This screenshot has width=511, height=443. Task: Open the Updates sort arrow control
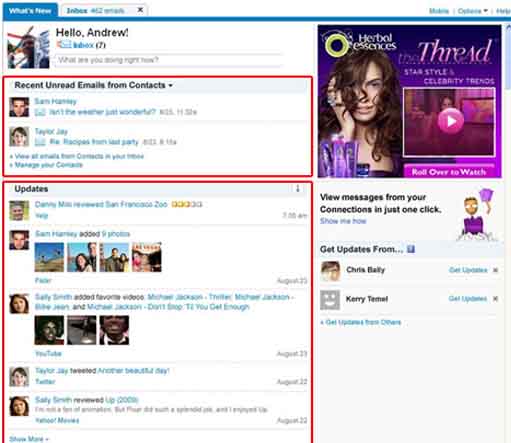[298, 189]
